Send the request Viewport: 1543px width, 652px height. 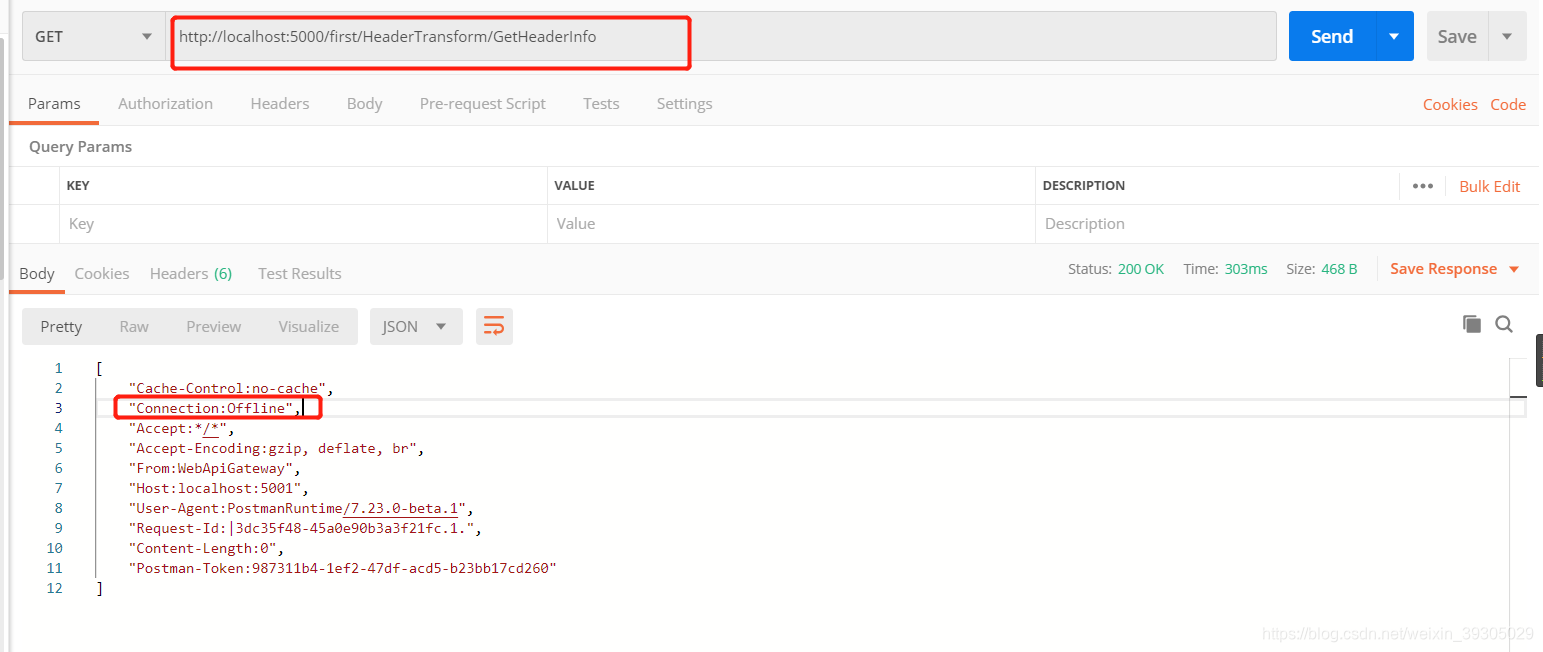click(1332, 36)
